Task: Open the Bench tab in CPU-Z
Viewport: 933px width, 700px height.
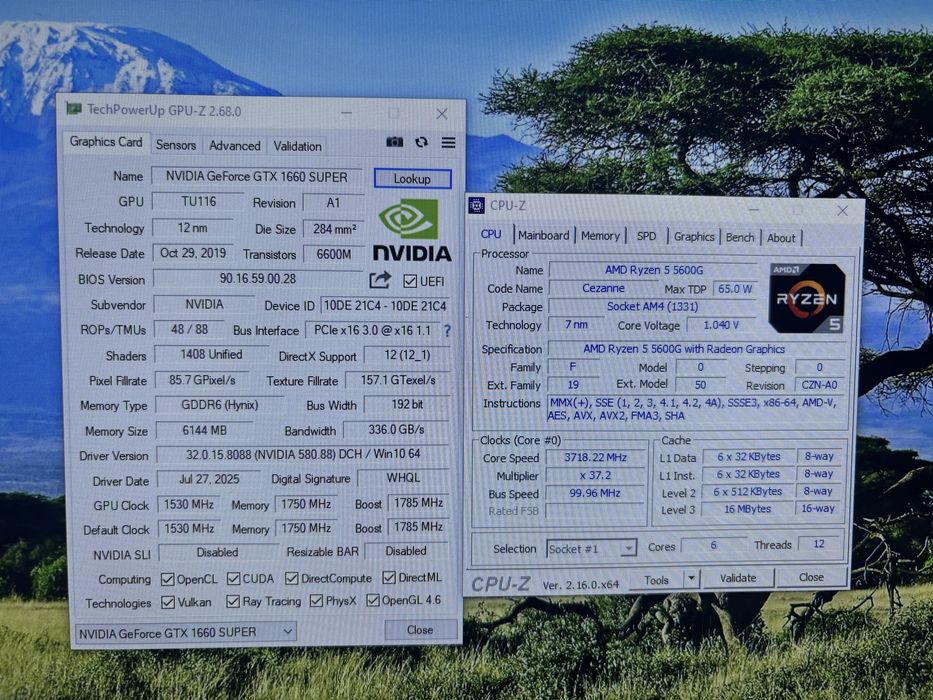Action: coord(740,238)
